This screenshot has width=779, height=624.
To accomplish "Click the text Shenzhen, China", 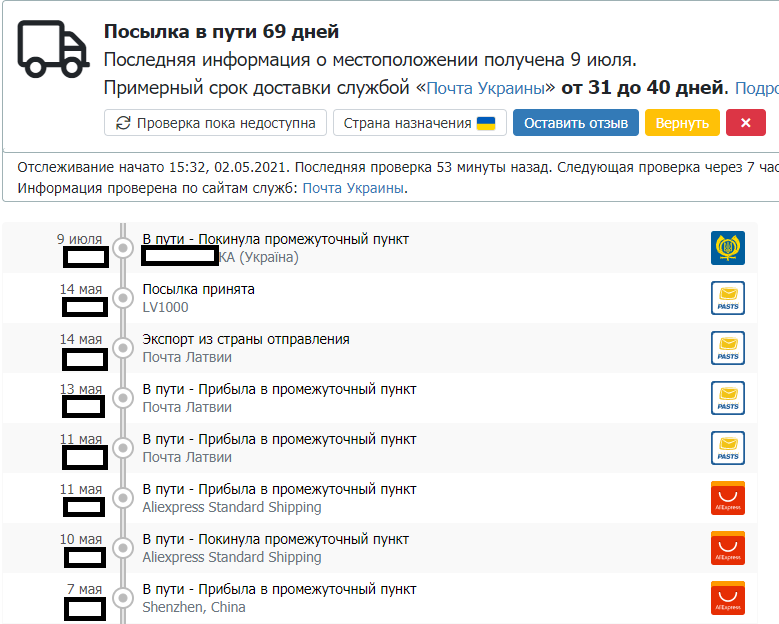I will (x=194, y=607).
